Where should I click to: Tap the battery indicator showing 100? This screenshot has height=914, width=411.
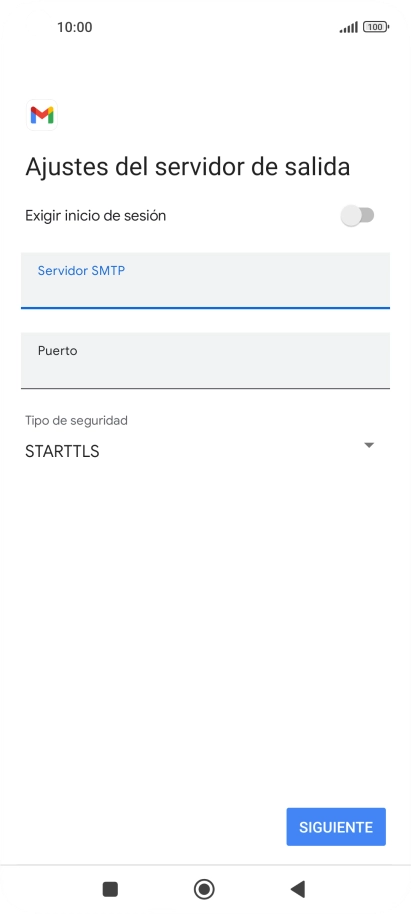(376, 27)
